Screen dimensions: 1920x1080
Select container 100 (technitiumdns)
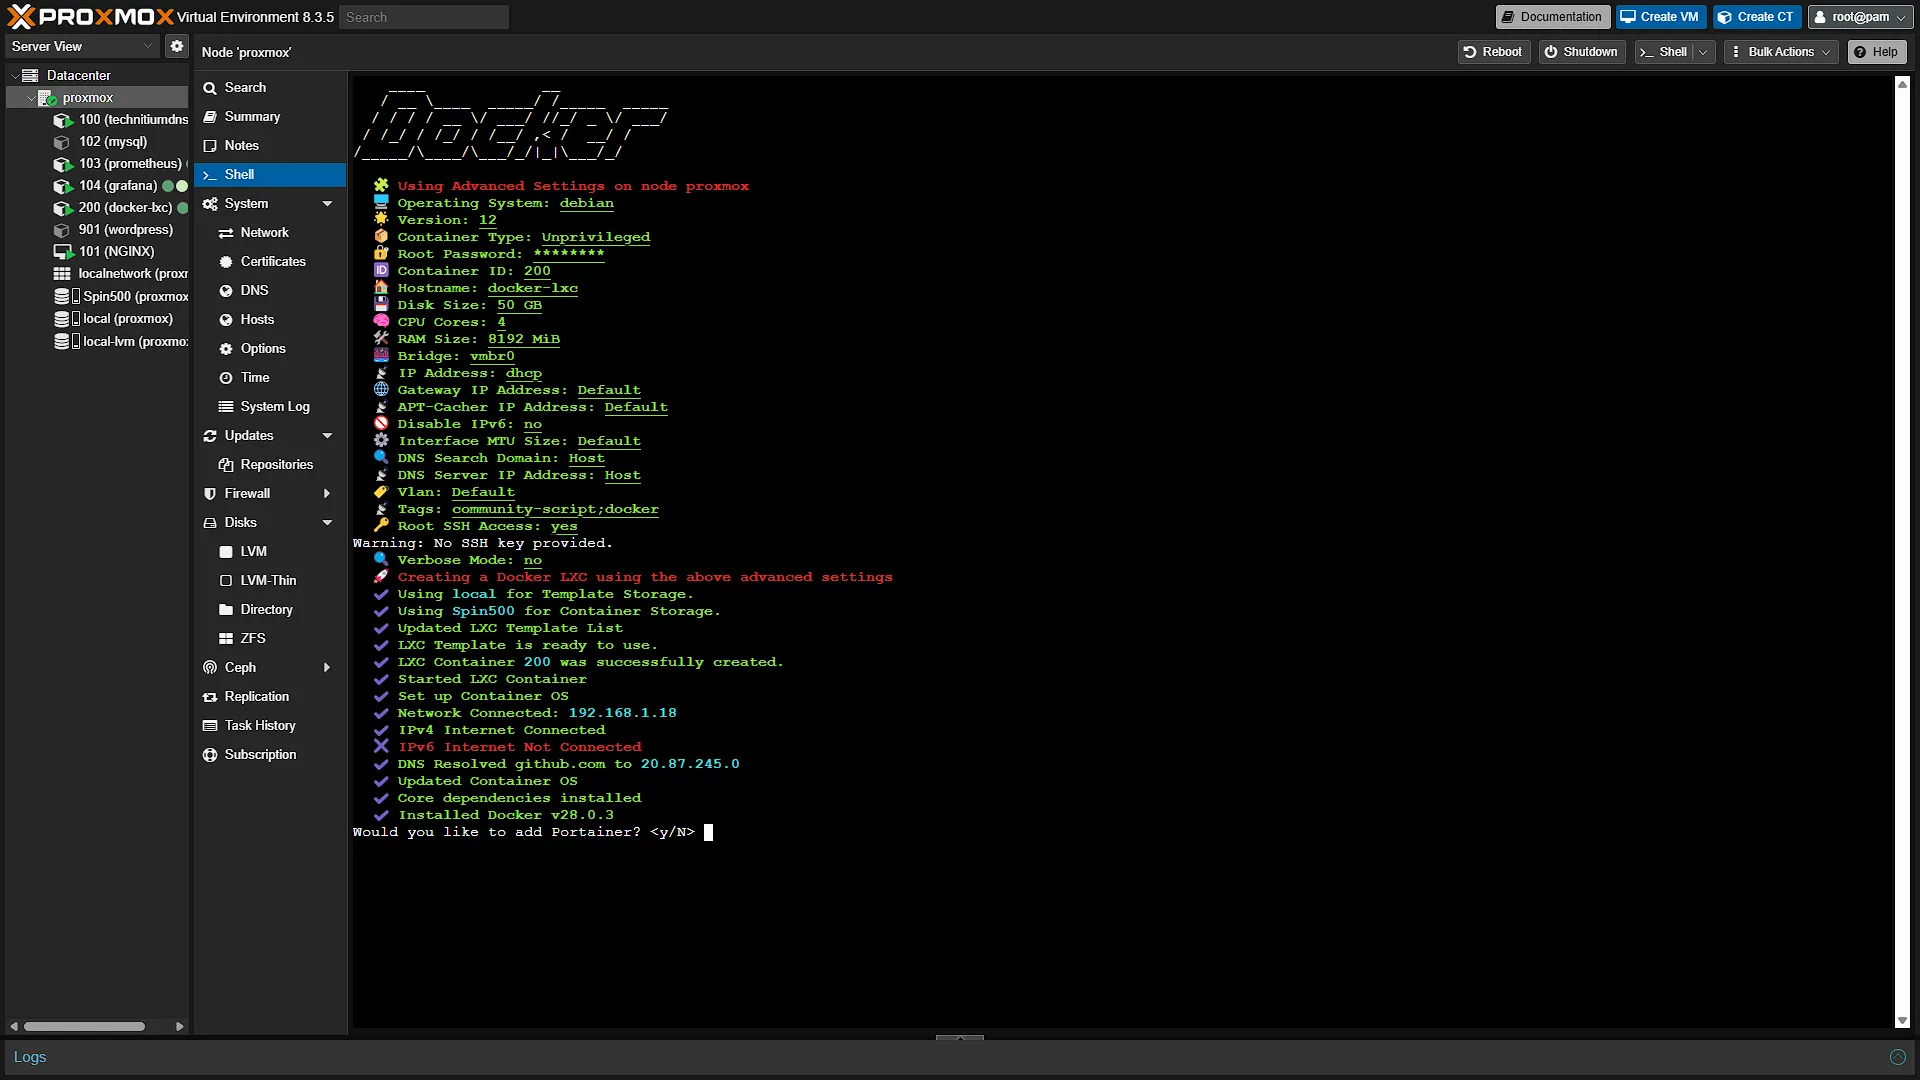(x=121, y=120)
